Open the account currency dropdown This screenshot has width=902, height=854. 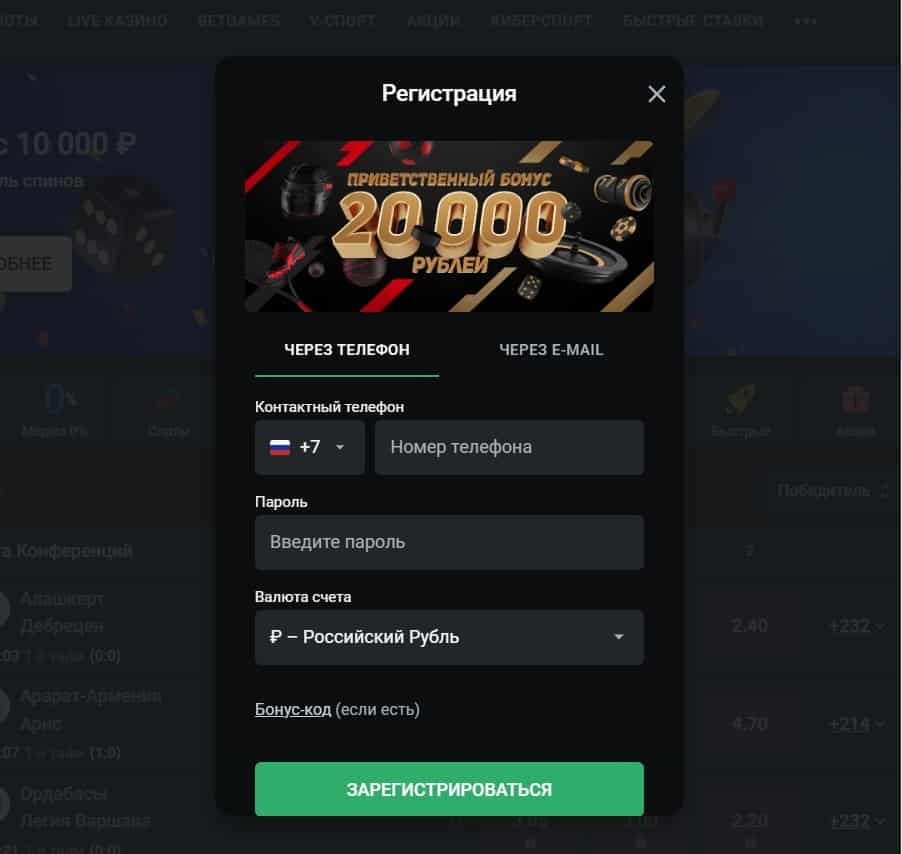[449, 637]
